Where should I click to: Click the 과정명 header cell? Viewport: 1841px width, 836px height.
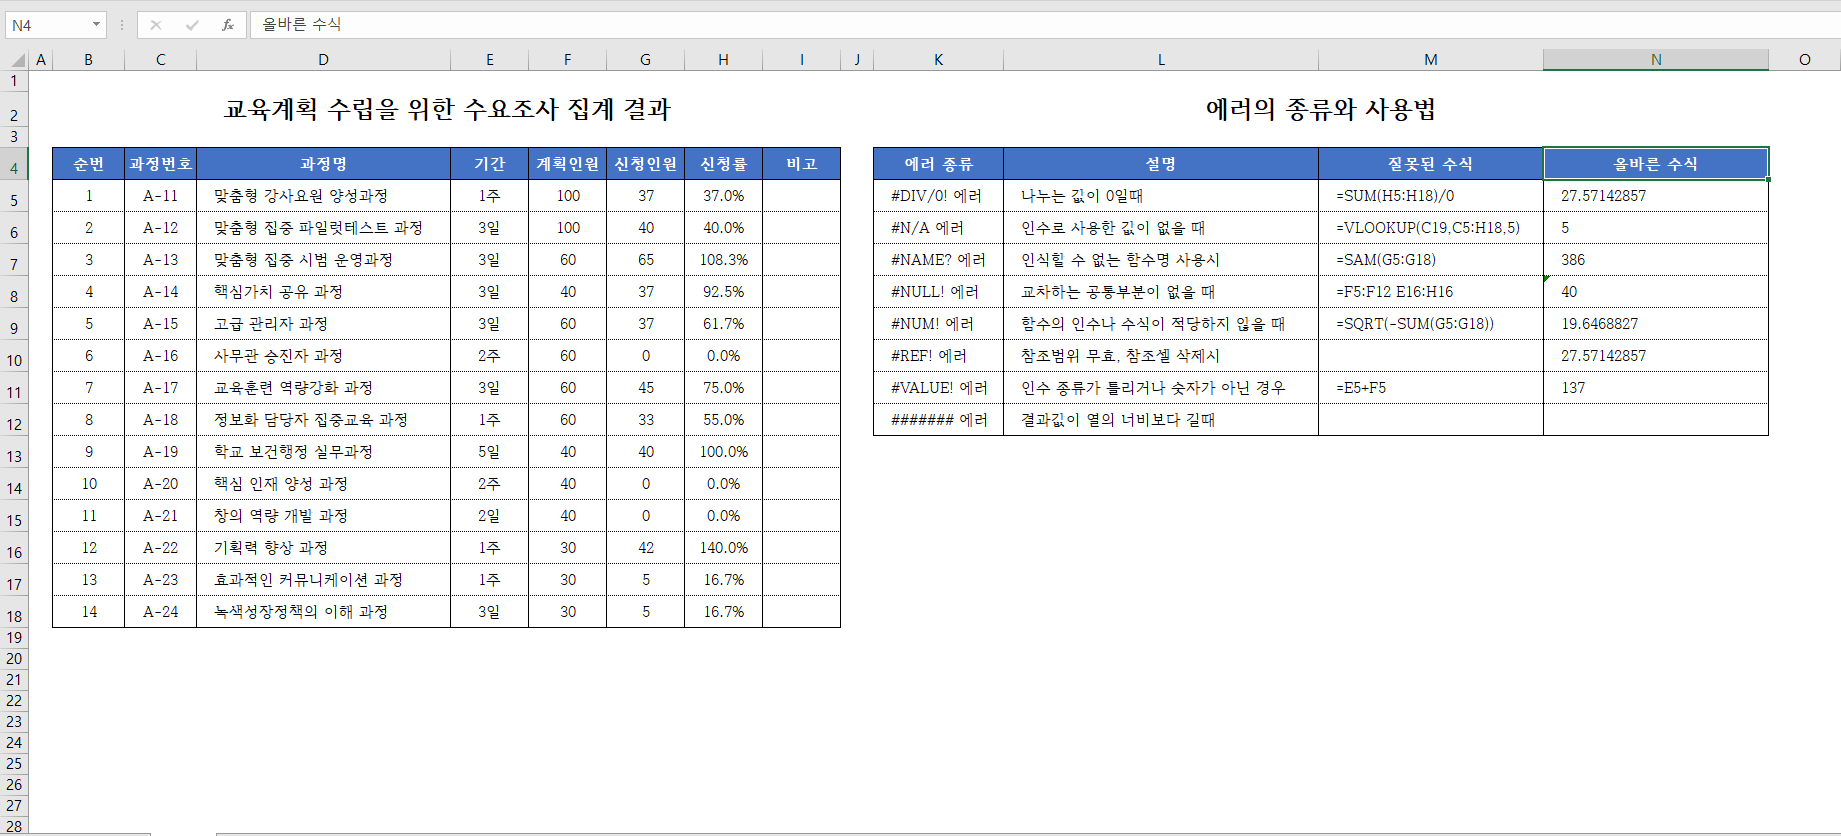[323, 164]
